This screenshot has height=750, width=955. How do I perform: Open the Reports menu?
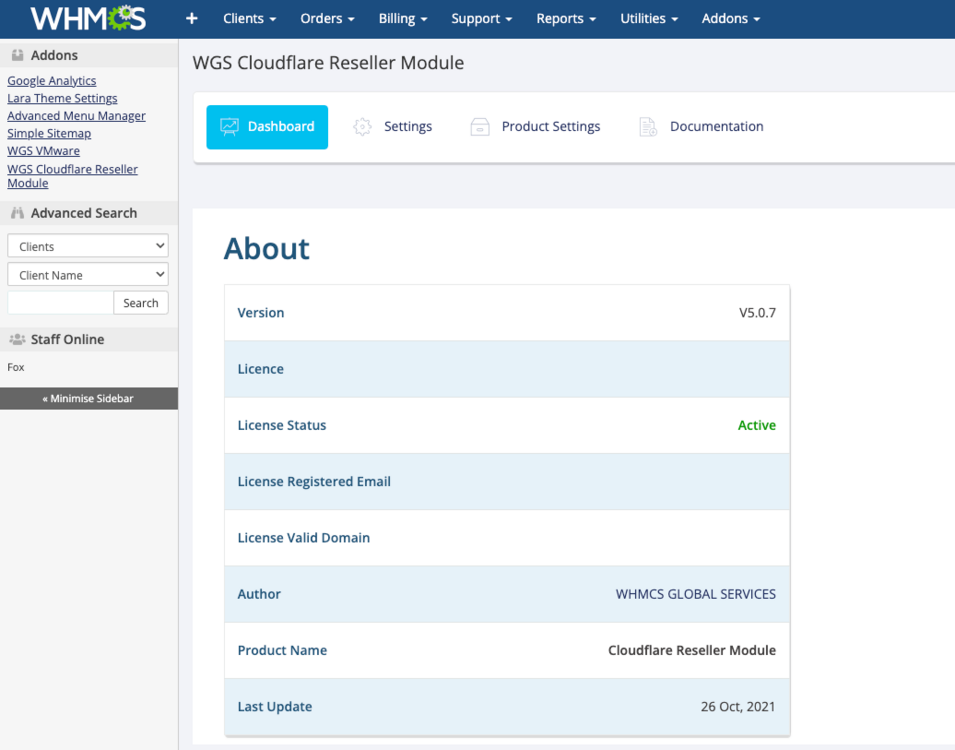[x=566, y=19]
